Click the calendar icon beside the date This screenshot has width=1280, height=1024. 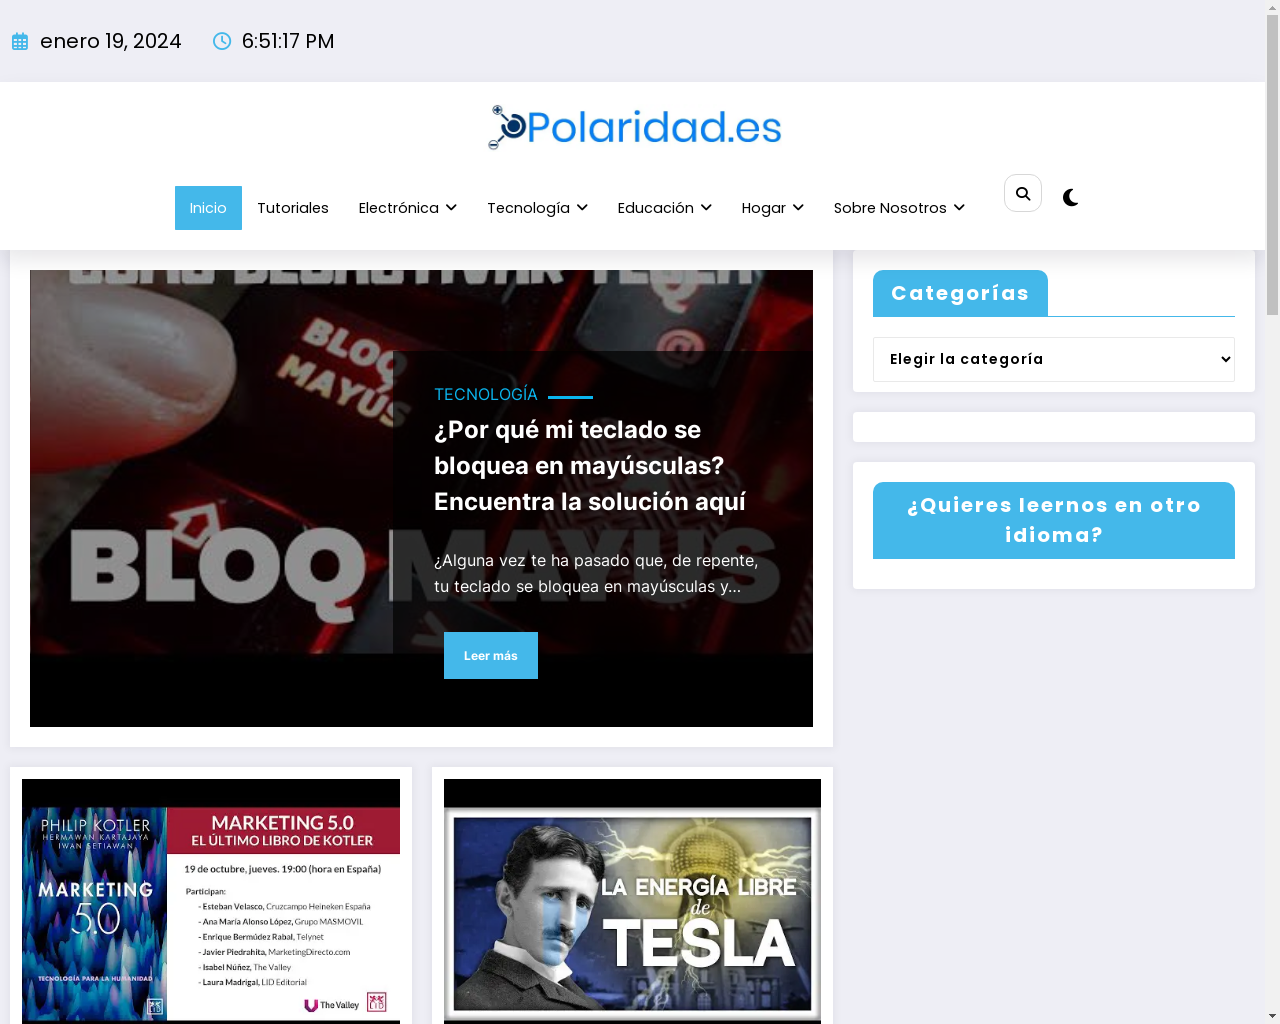tap(20, 41)
